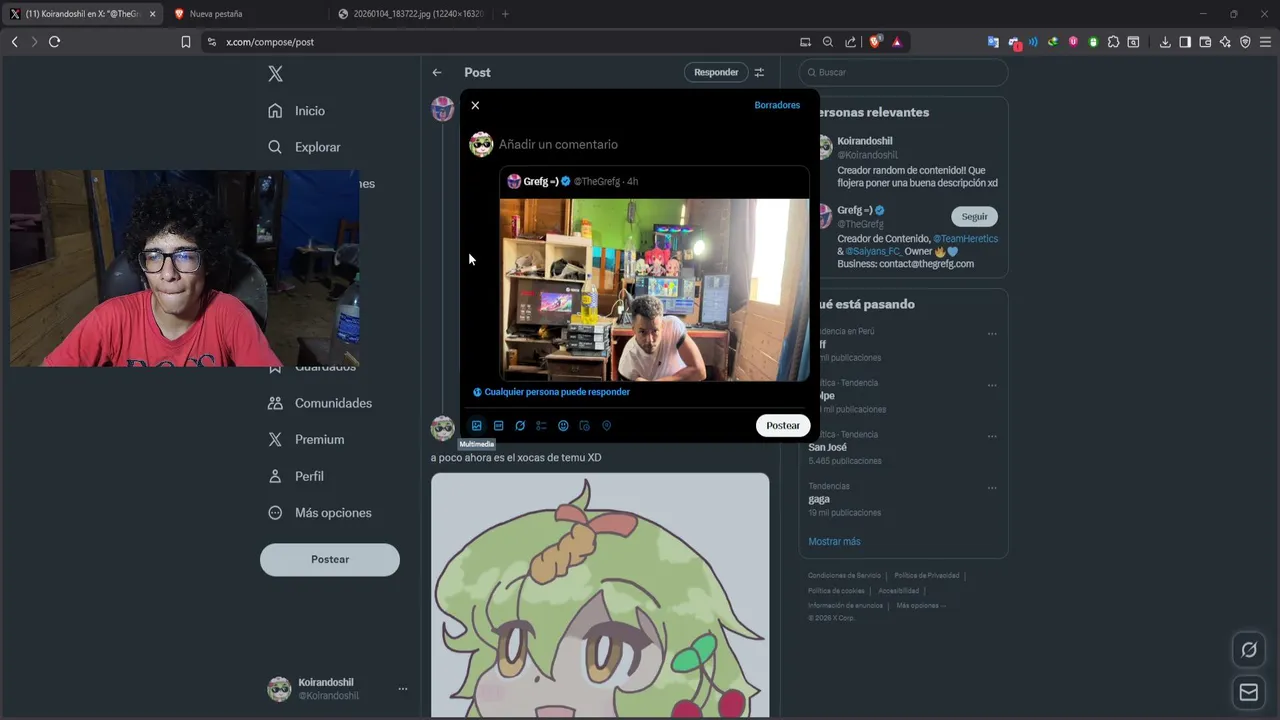Open Brave Leo AI sparkle icon
The height and width of the screenshot is (720, 1280).
coord(1225,42)
